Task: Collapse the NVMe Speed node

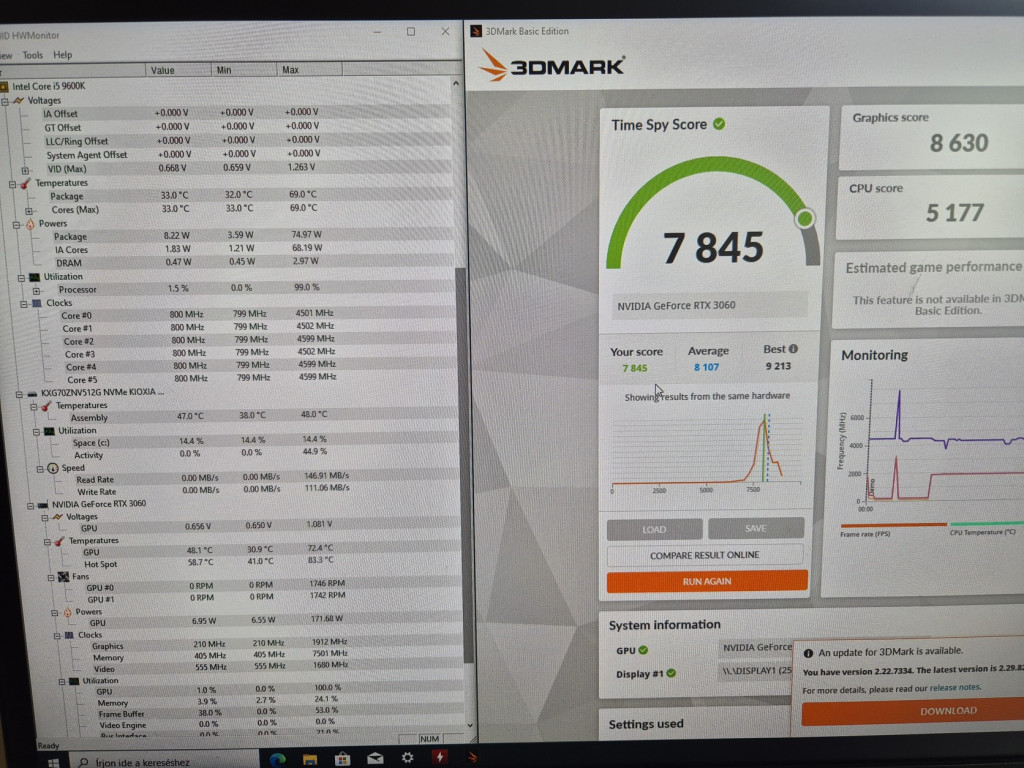Action: point(40,469)
